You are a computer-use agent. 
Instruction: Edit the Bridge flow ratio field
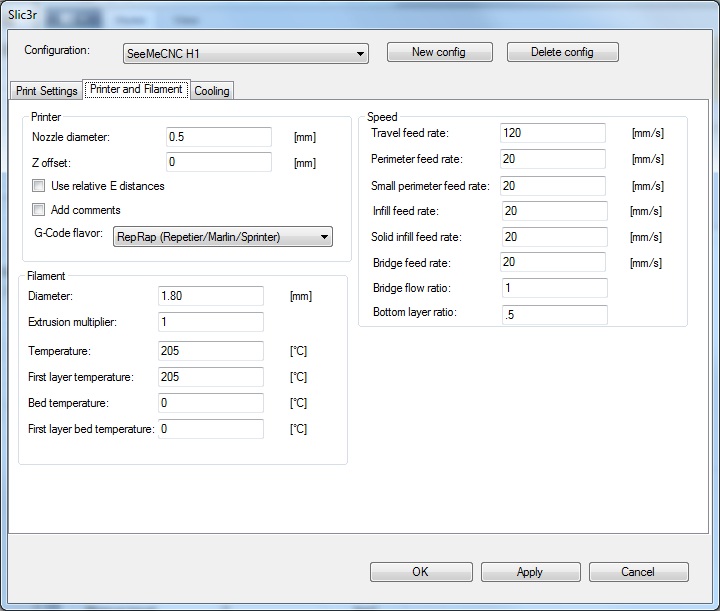pyautogui.click(x=553, y=289)
